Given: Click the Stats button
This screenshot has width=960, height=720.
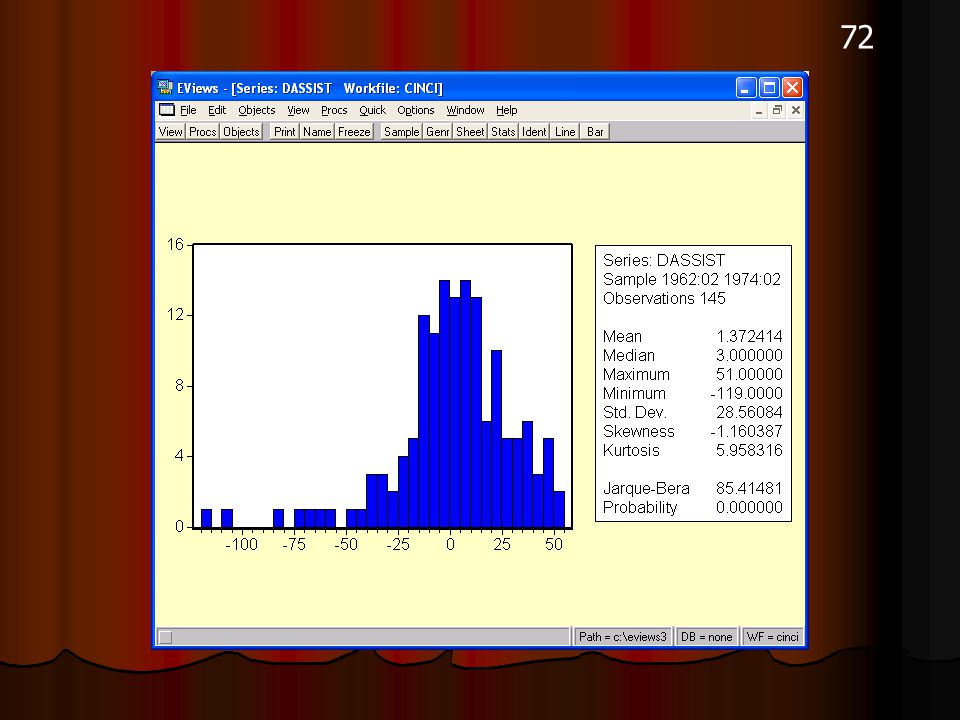Looking at the screenshot, I should (x=503, y=132).
